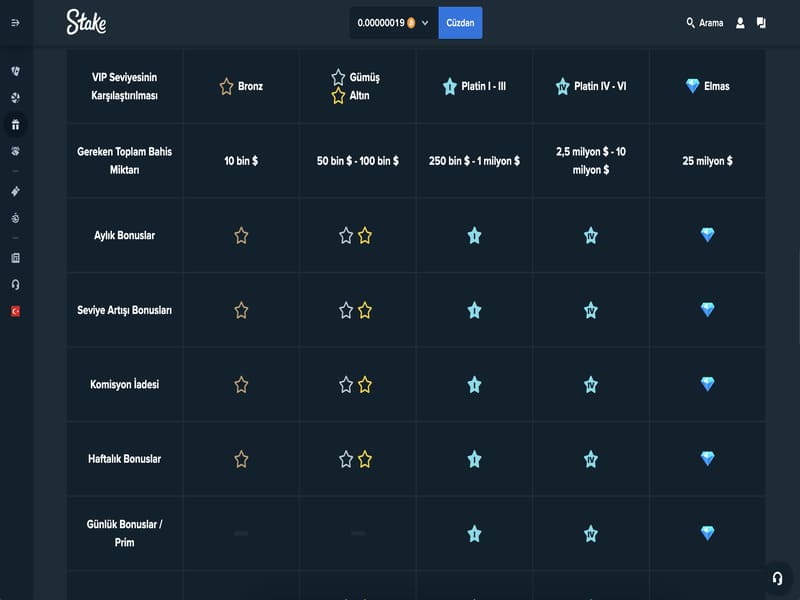Click the diamond icon in Aylık Bonuslar row
The image size is (800, 600).
707,235
